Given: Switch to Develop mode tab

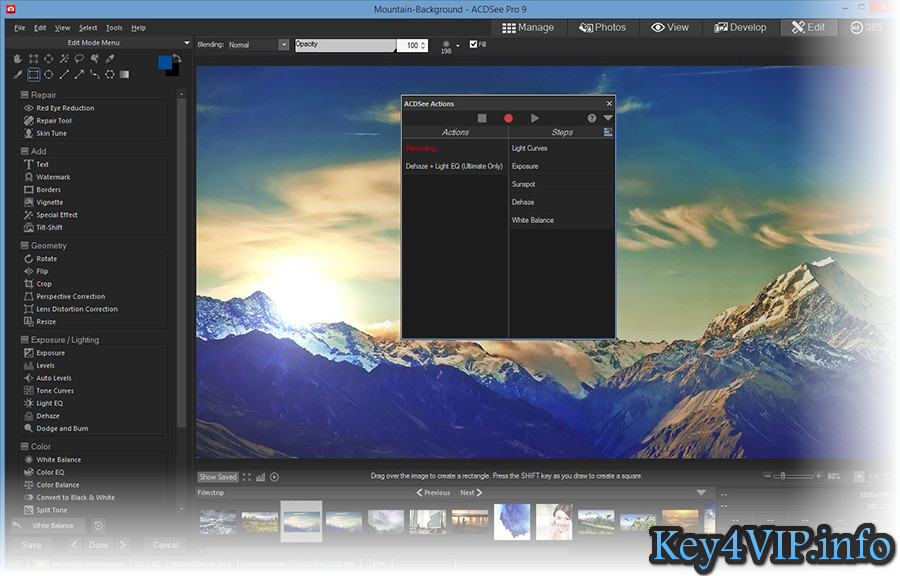Looking at the screenshot, I should pyautogui.click(x=740, y=28).
